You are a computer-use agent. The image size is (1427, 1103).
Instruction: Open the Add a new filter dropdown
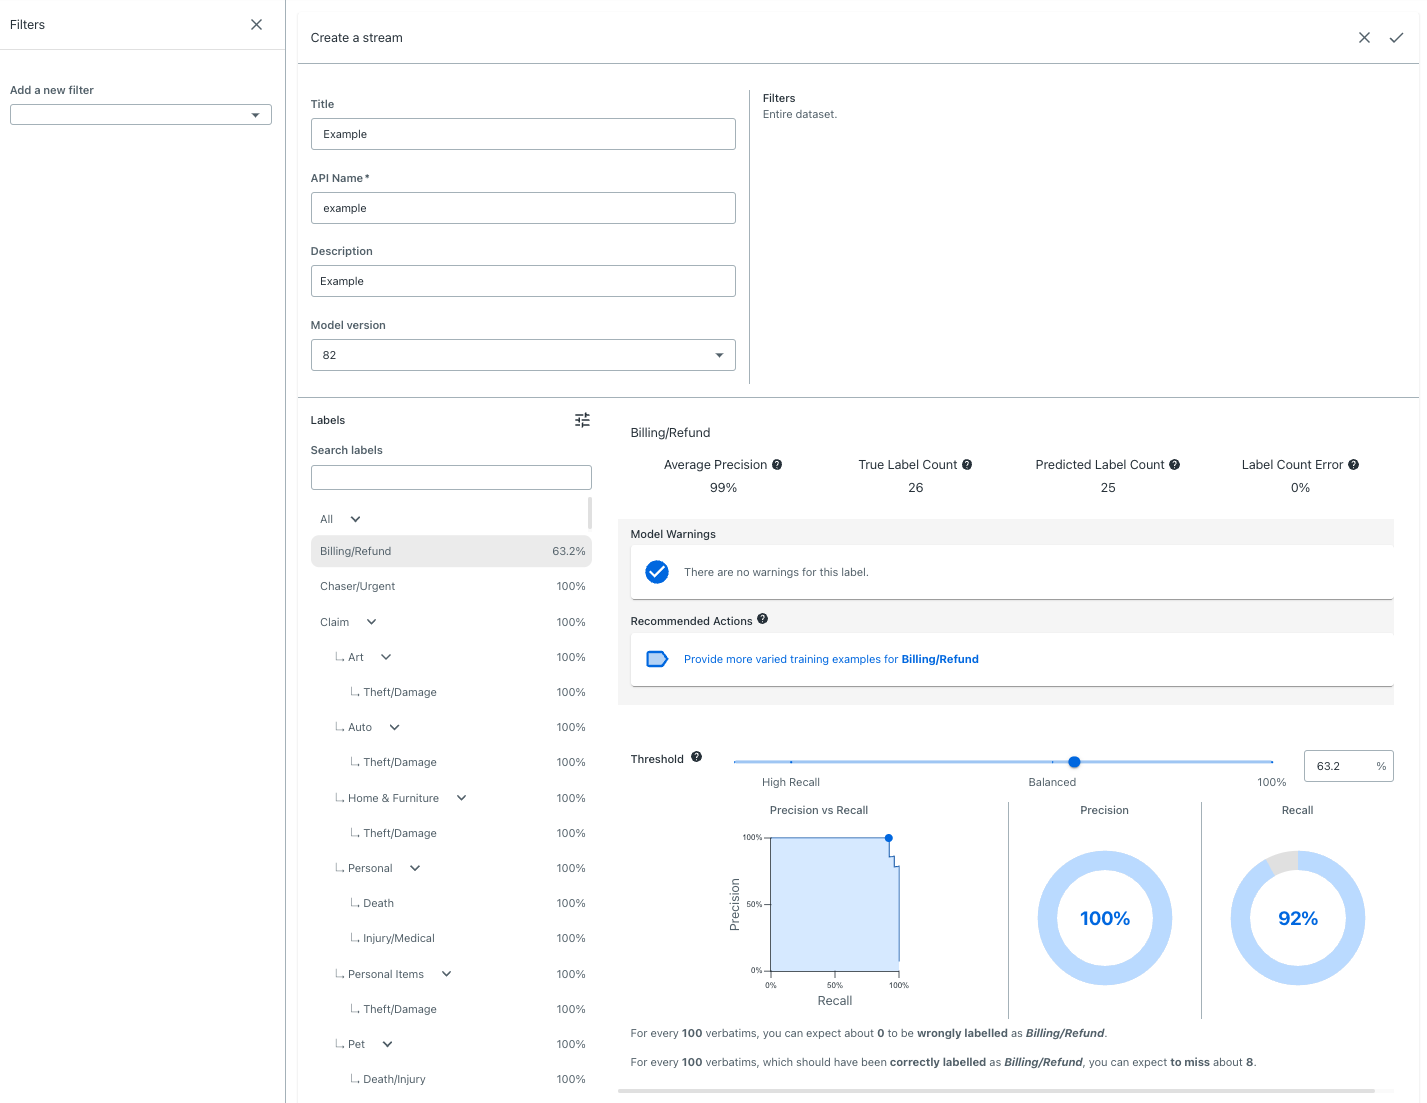pos(141,115)
